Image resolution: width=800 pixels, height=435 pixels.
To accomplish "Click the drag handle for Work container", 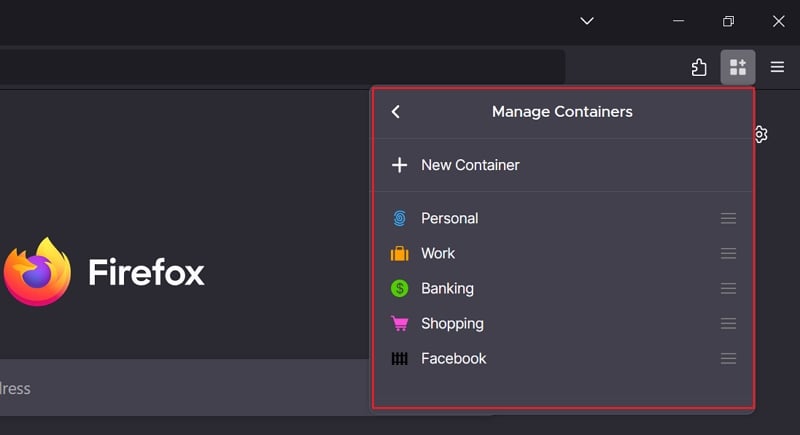I will click(x=728, y=253).
